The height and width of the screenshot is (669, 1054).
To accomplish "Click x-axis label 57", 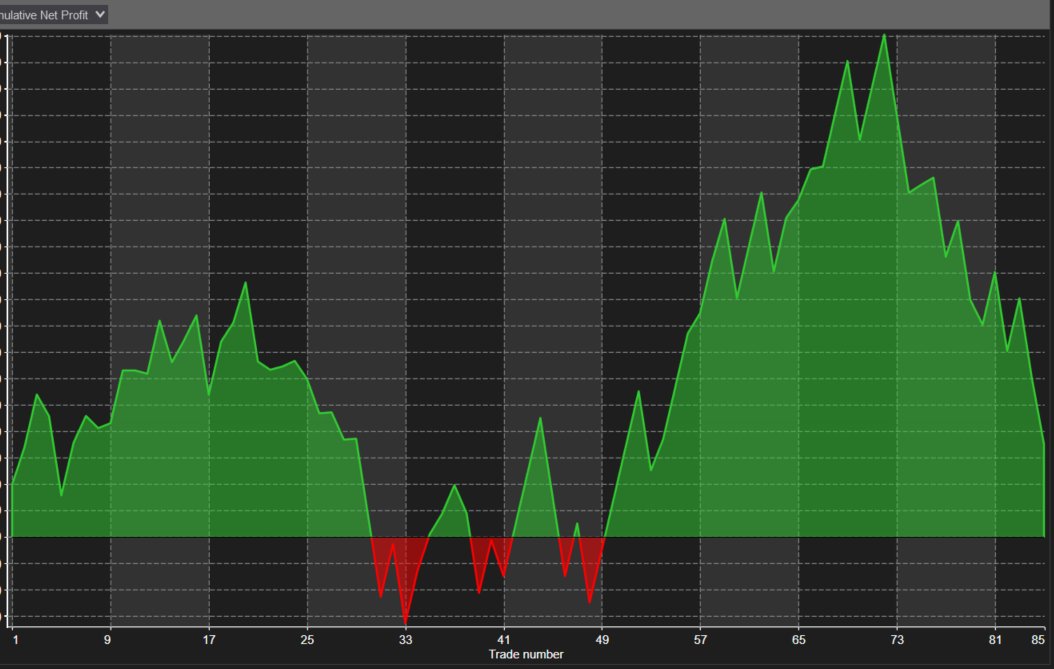I will (x=700, y=639).
